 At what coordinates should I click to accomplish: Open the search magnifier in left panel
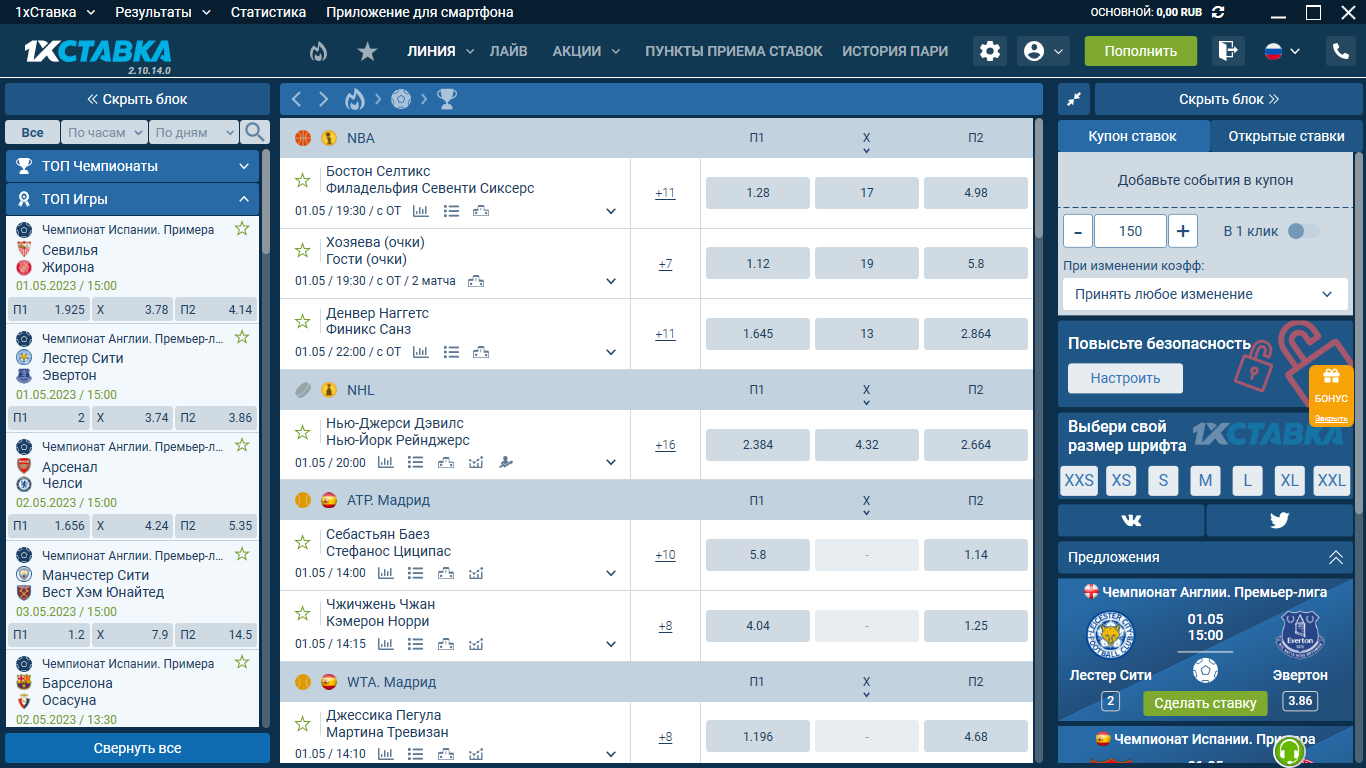[255, 132]
